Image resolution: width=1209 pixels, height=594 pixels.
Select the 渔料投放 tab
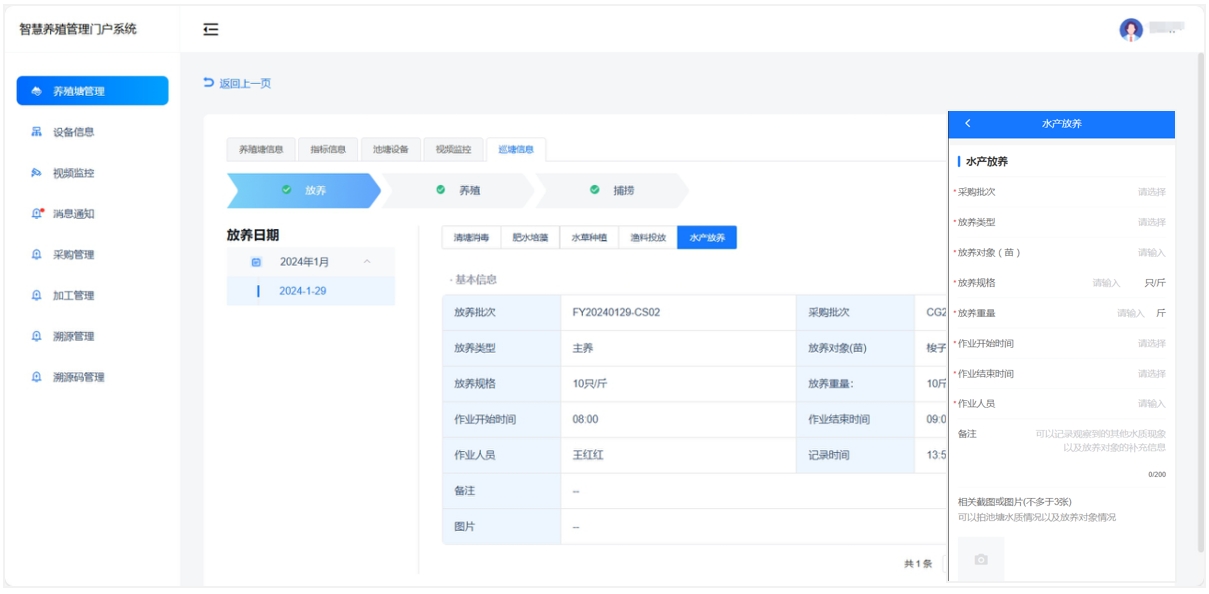tap(647, 238)
